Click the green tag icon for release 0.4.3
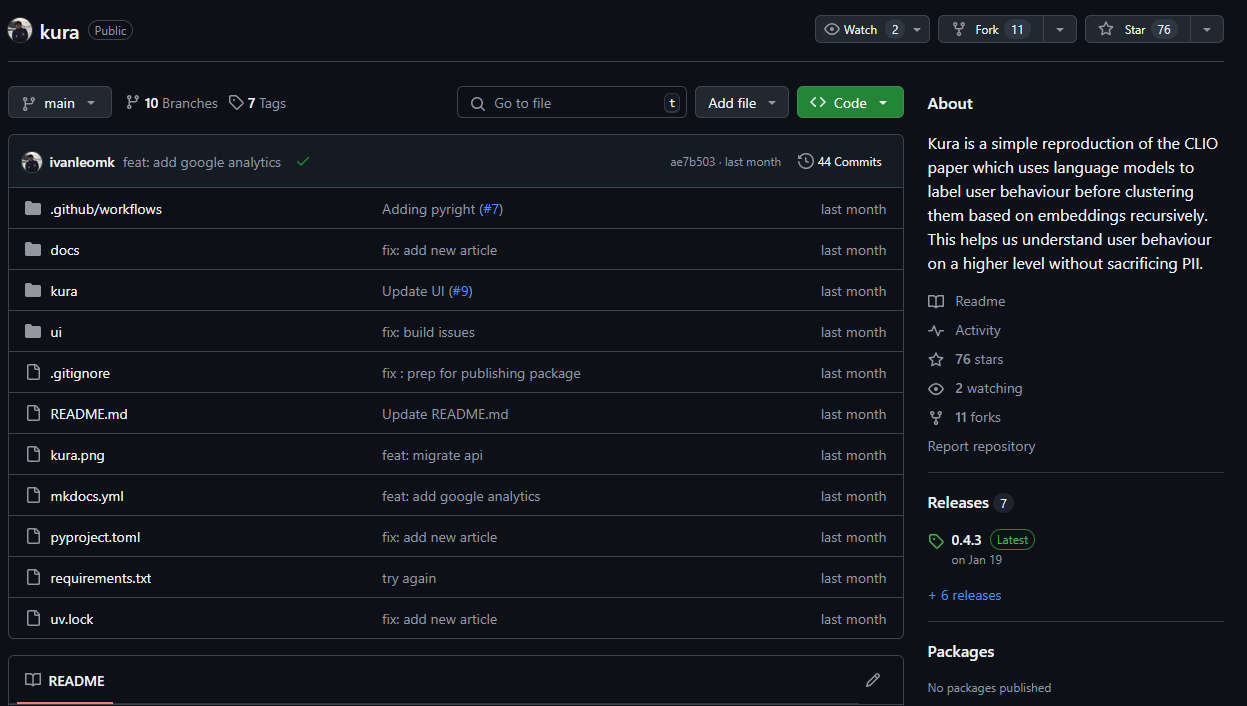Viewport: 1247px width, 706px height. [936, 541]
